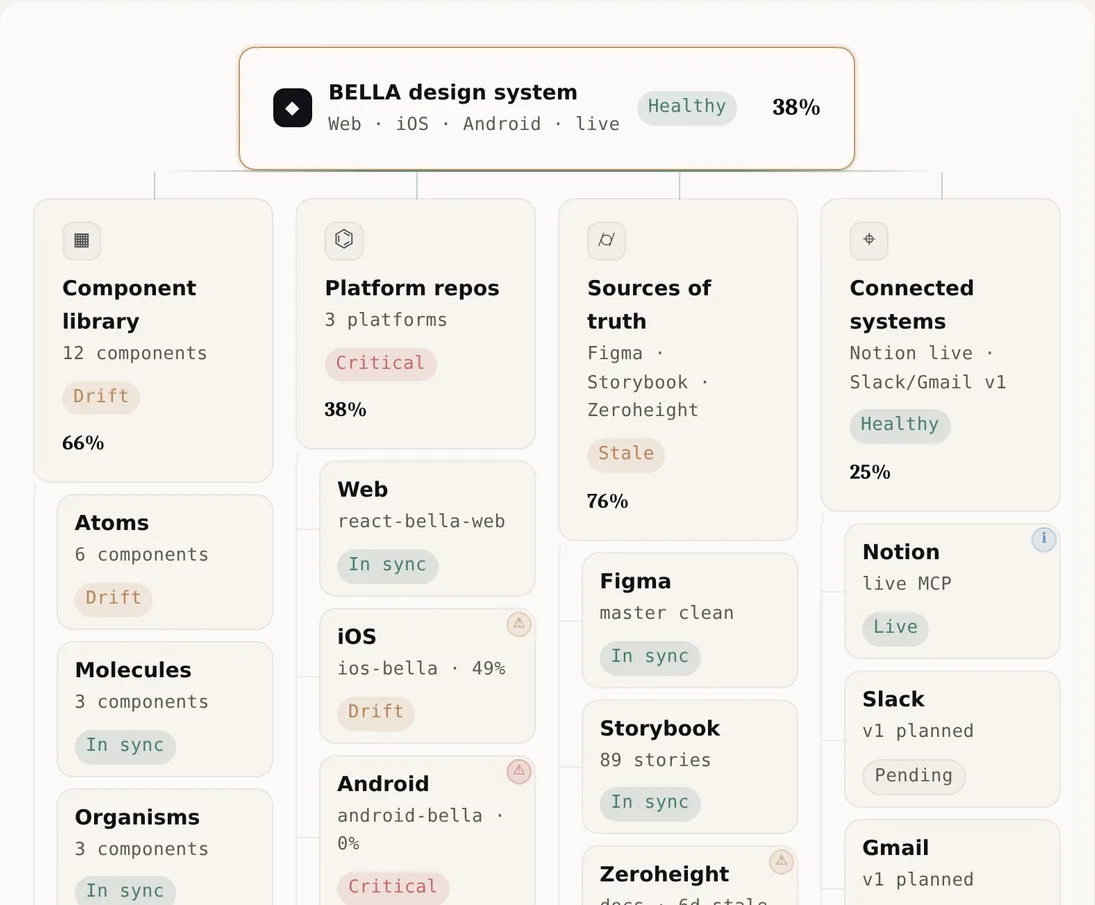Open the Connected systems heading

911,304
